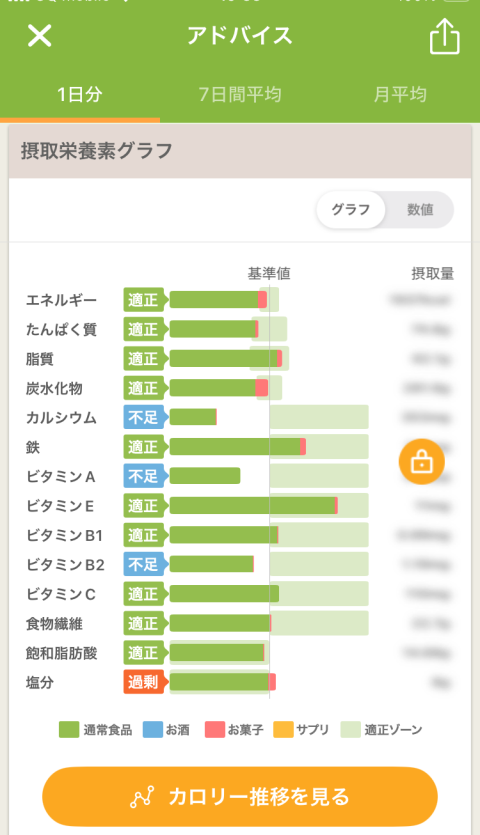Image resolution: width=480 pixels, height=835 pixels.
Task: Tap the 不足 badge for ビタミンB2
Action: tap(144, 564)
